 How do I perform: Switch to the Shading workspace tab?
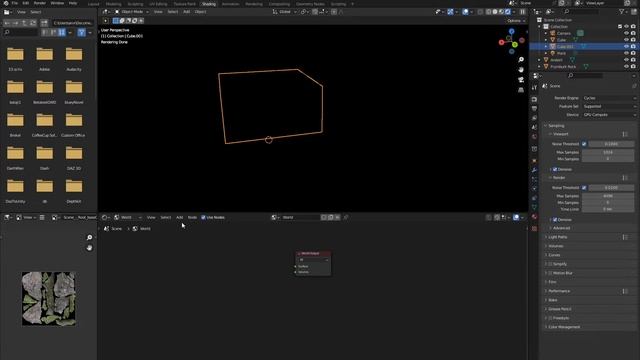209,4
